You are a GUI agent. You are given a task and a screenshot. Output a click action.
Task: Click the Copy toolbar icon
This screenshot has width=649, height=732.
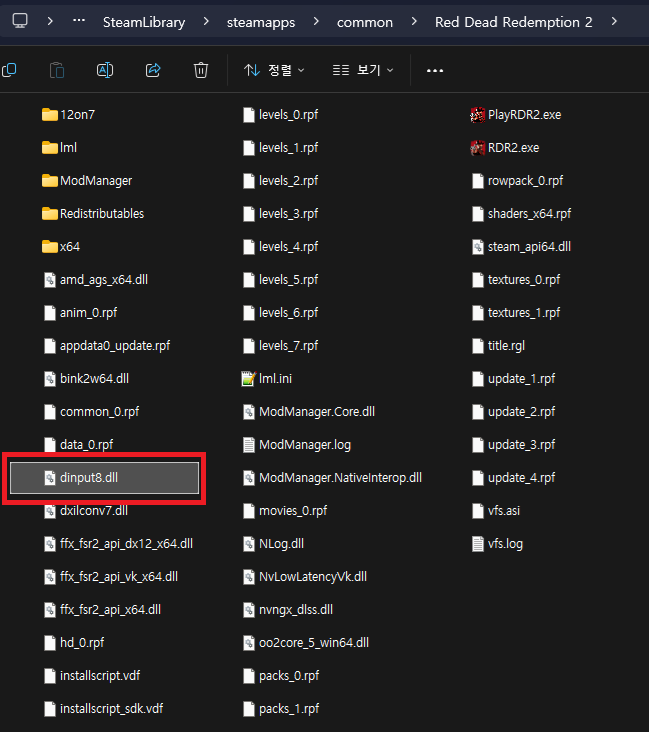[9, 70]
